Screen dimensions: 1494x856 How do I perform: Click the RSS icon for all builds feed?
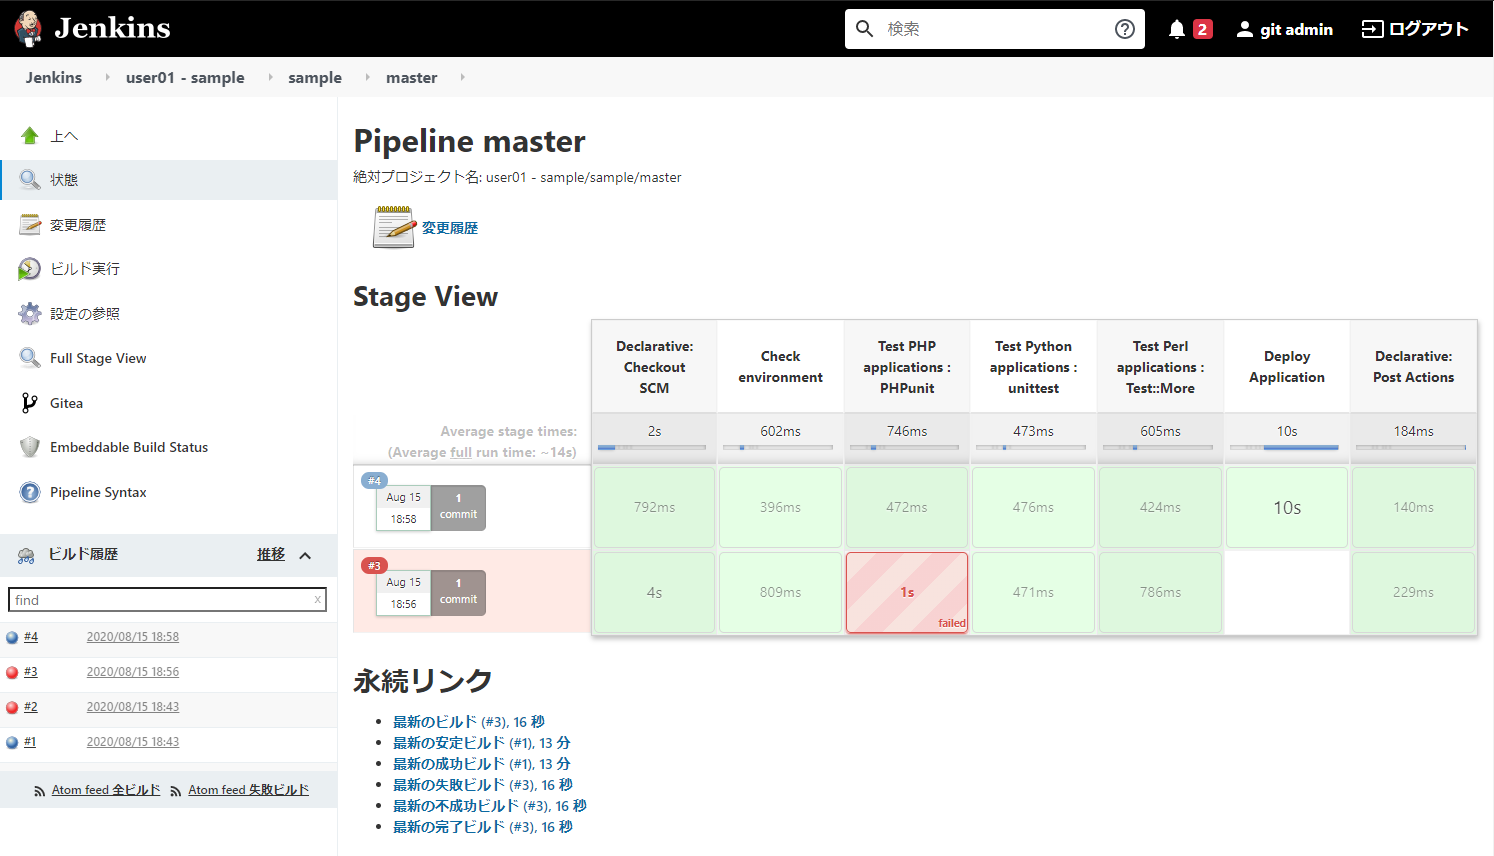39,791
